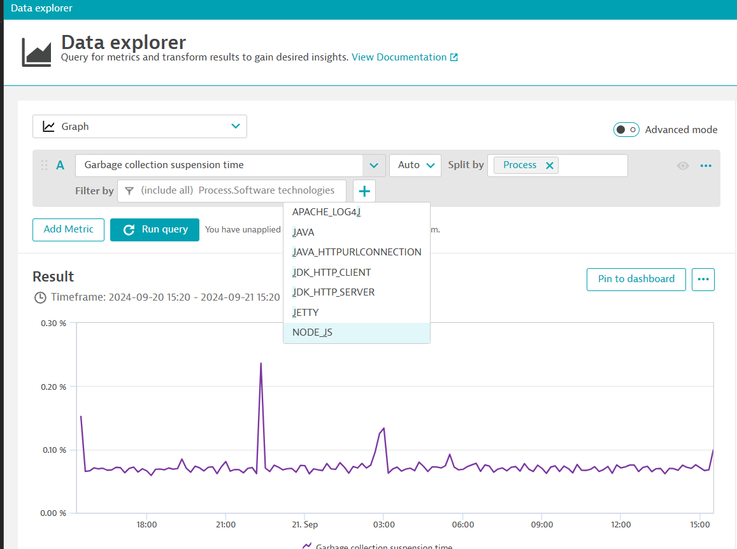Toggle visibility of metric A

pos(683,166)
